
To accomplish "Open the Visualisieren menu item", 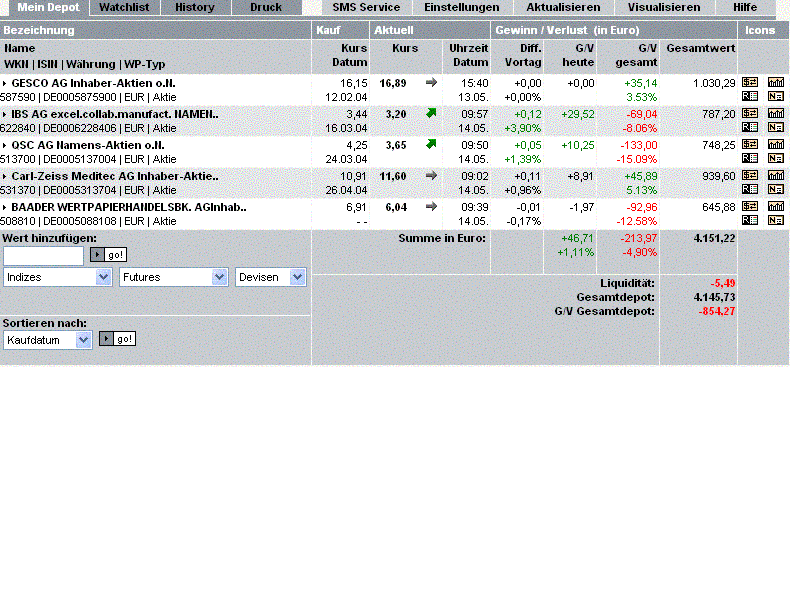I will tap(664, 7).
